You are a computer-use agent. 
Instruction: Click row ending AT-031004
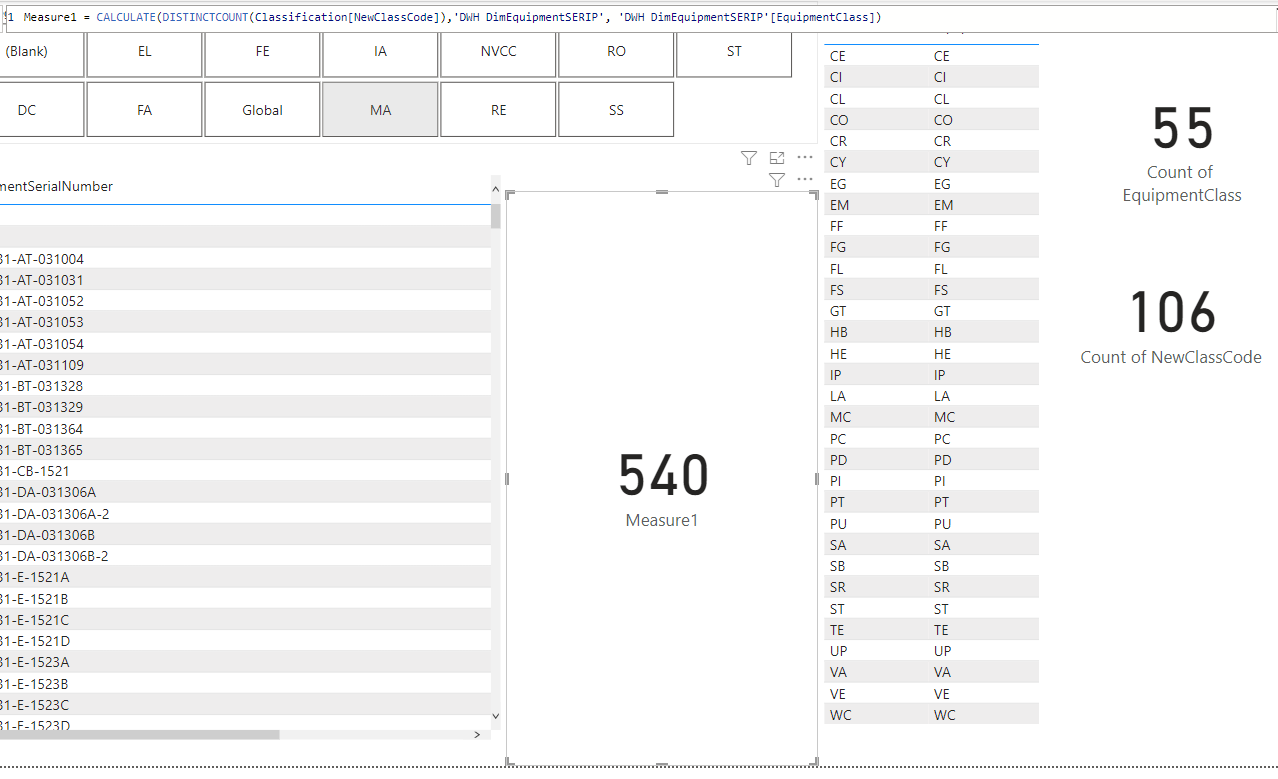click(x=245, y=259)
